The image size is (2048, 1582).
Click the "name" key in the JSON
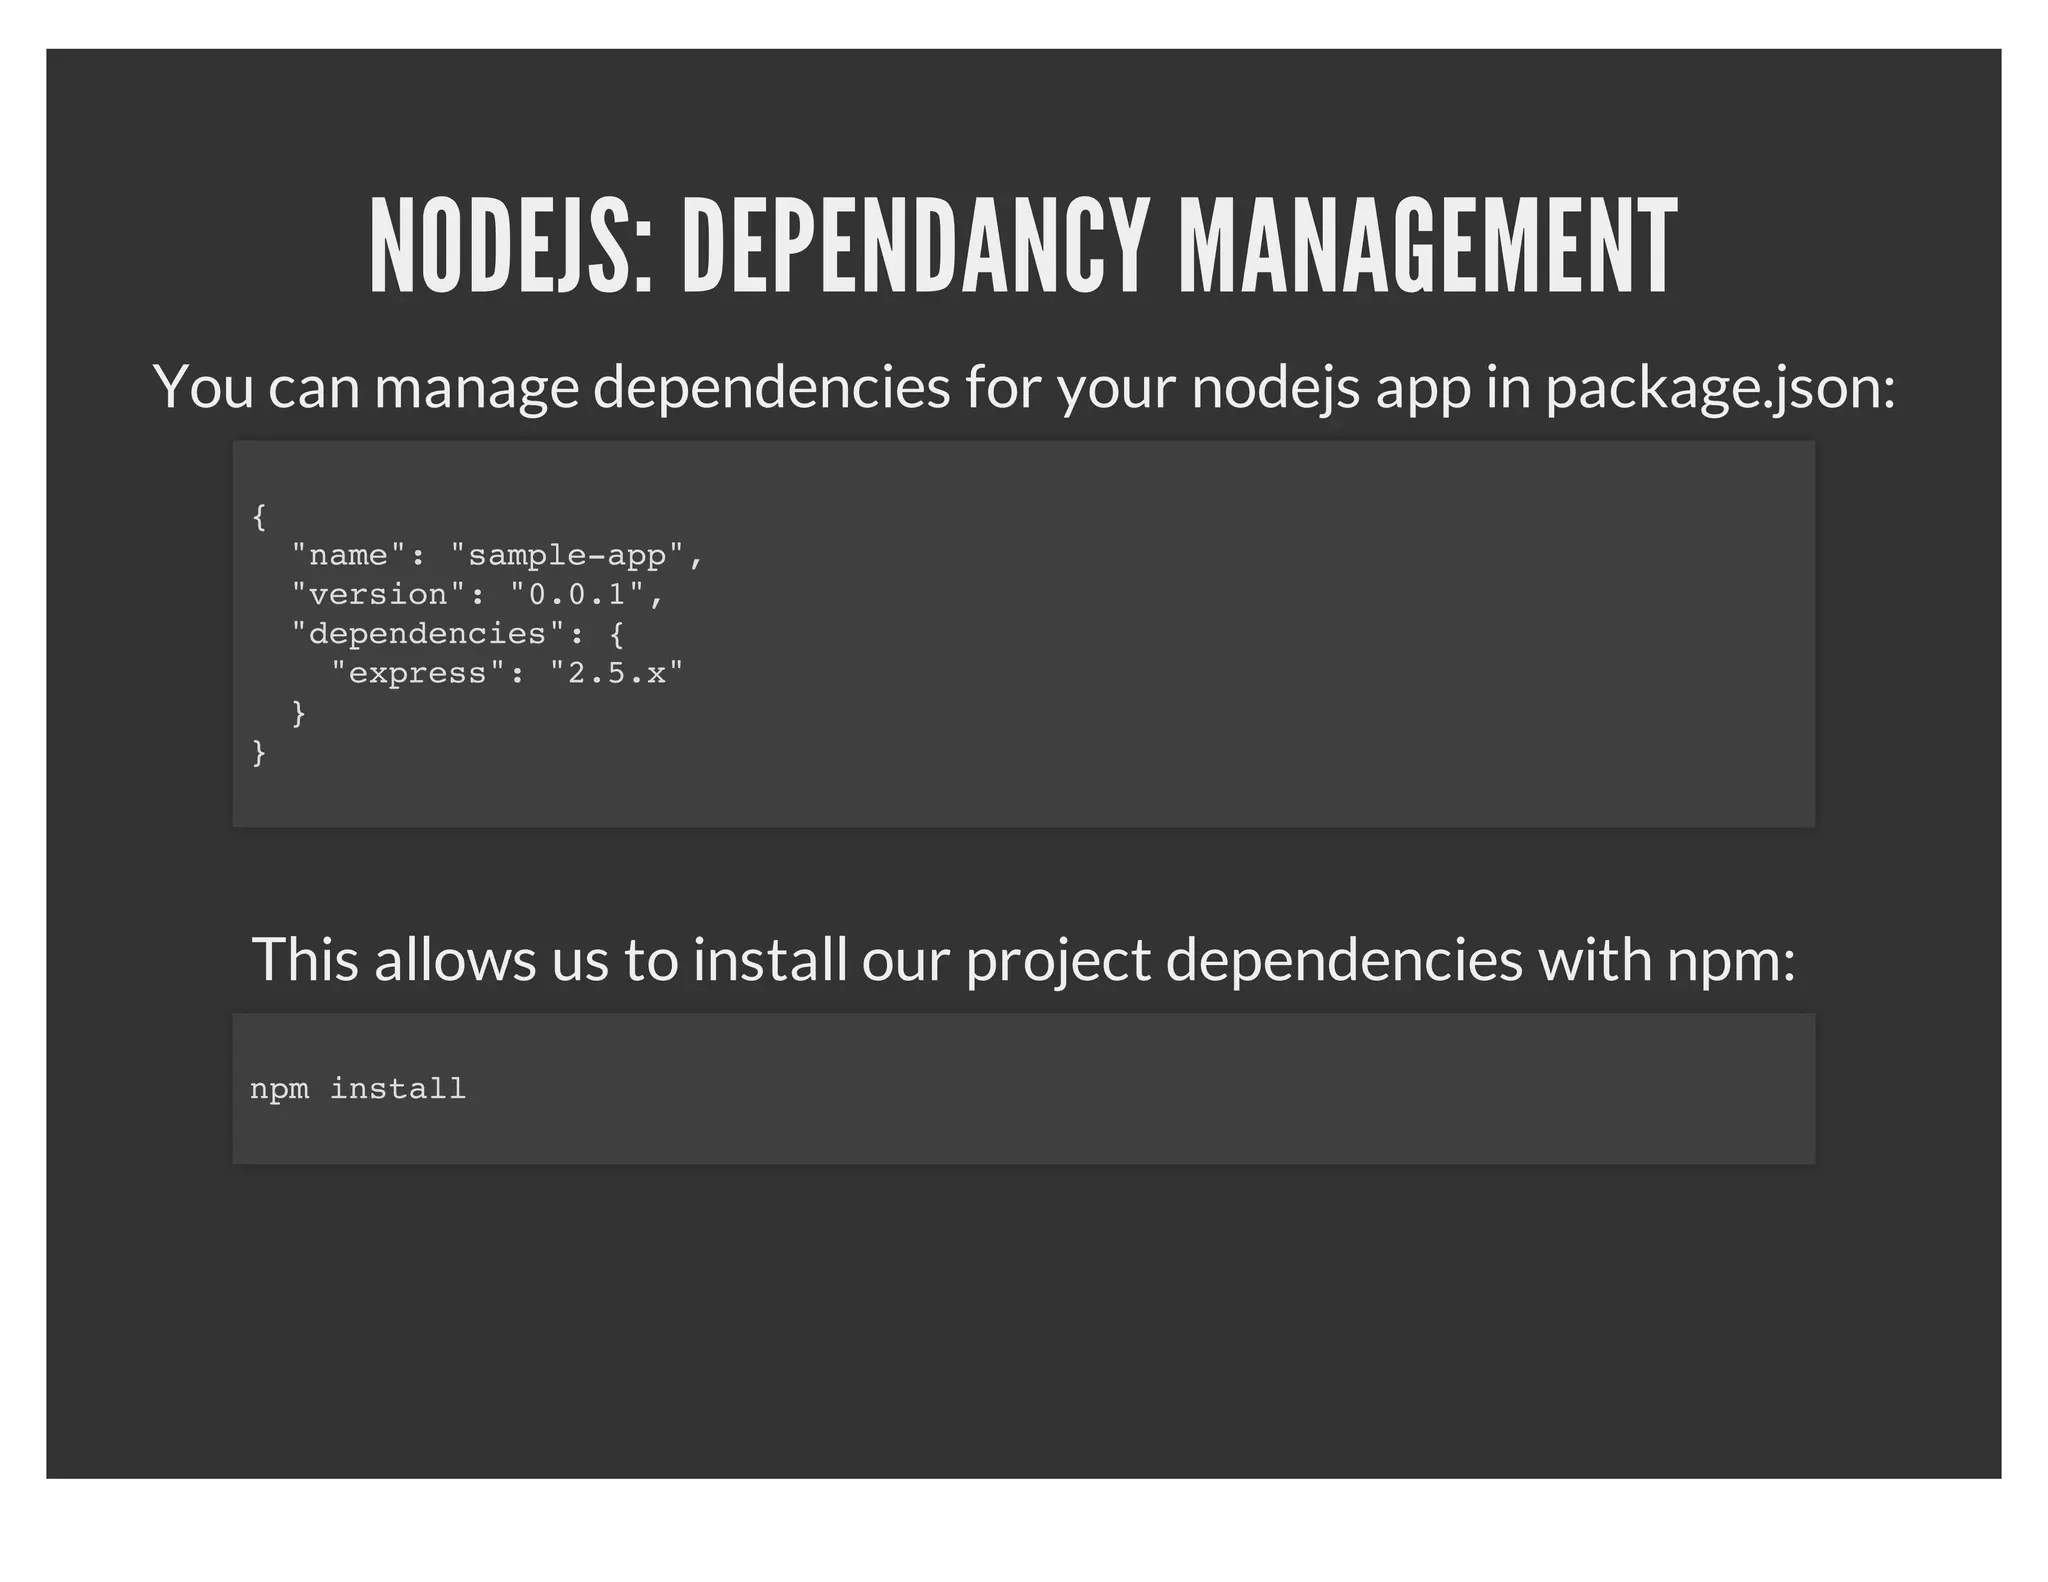(x=348, y=555)
